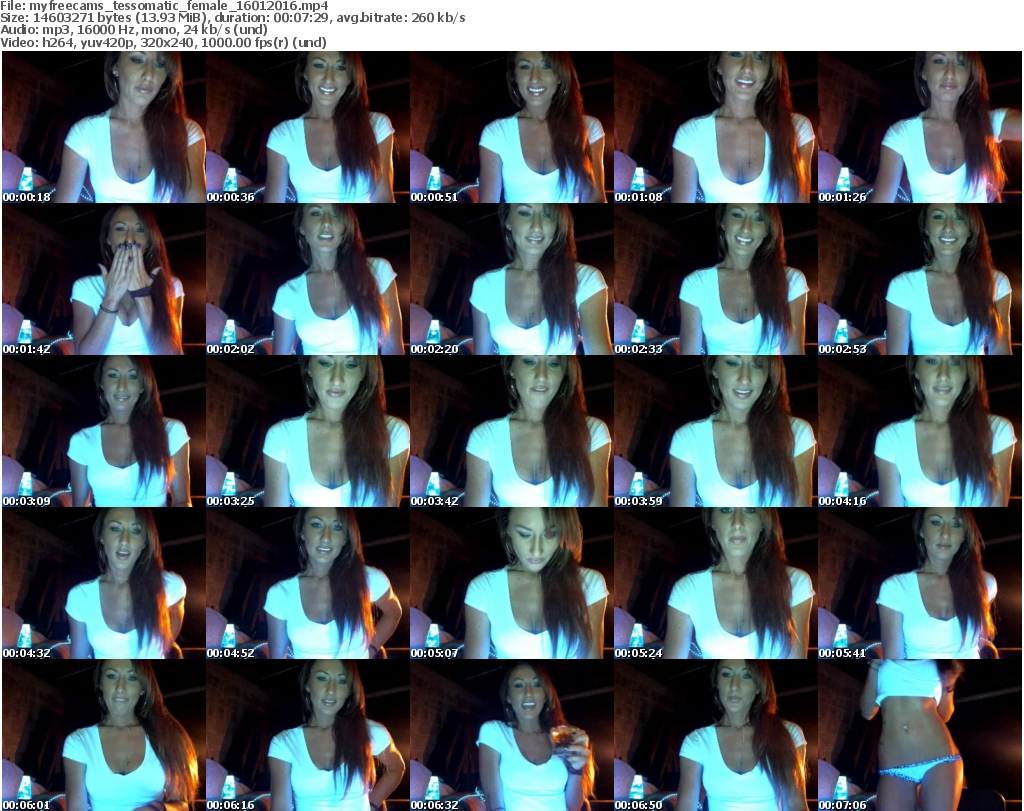This screenshot has width=1024, height=811.
Task: Select the thumbnail stamped 00:00:36
Action: pos(308,127)
